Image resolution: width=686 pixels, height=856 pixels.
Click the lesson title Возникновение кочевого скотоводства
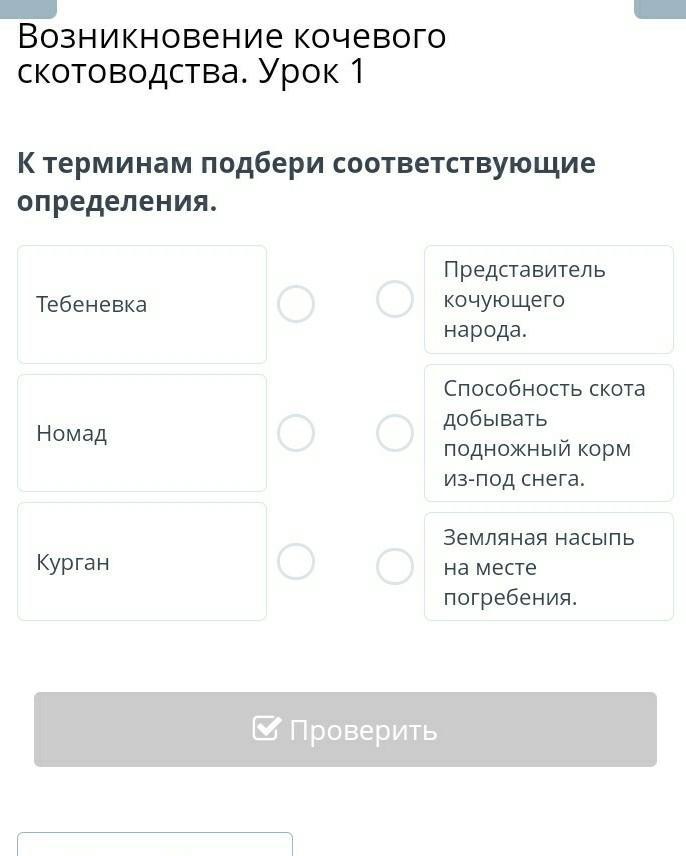232,54
